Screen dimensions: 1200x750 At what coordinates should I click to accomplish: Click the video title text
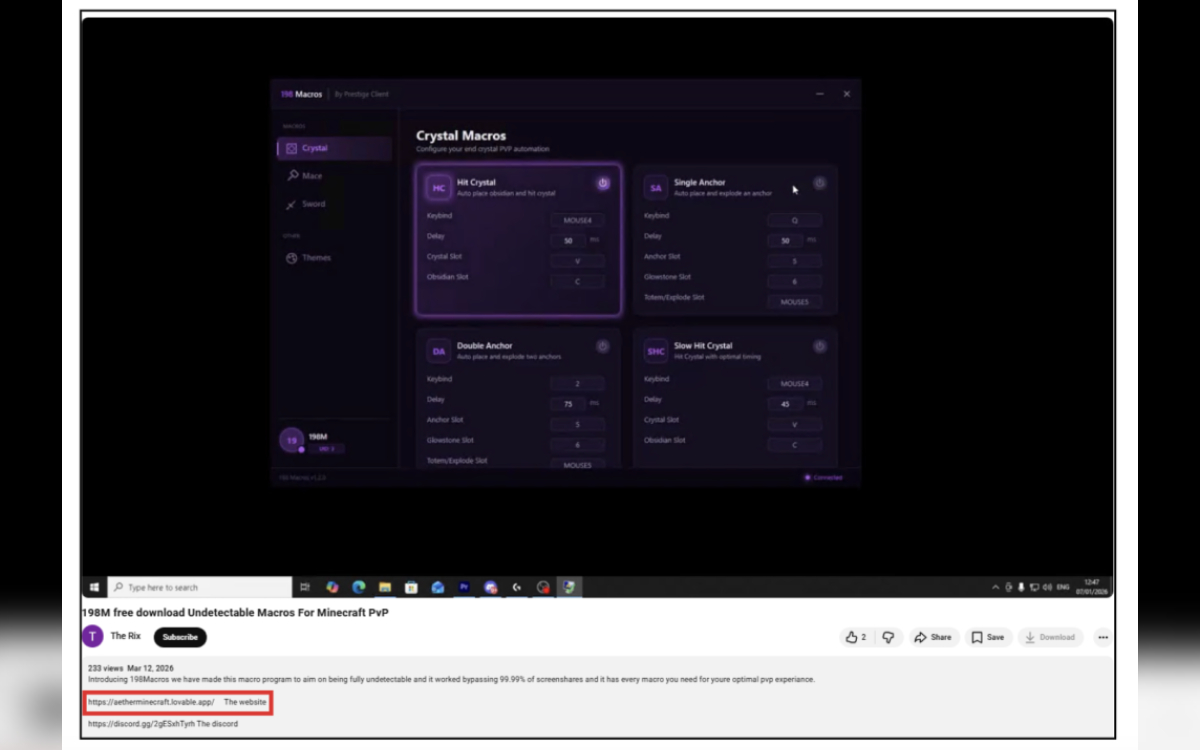click(x=235, y=612)
